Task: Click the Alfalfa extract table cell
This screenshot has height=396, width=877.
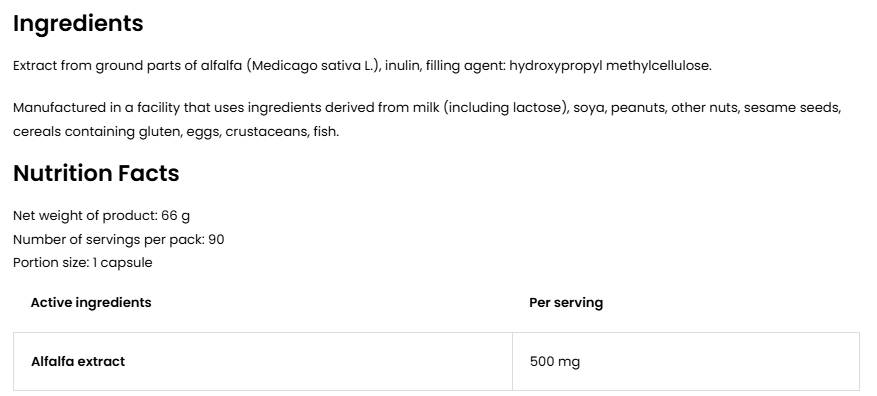Action: click(263, 361)
